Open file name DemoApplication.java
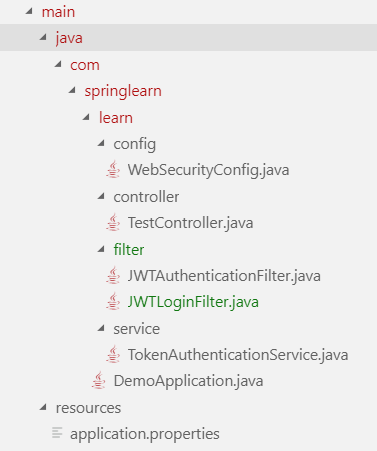377x451 pixels. [188, 381]
